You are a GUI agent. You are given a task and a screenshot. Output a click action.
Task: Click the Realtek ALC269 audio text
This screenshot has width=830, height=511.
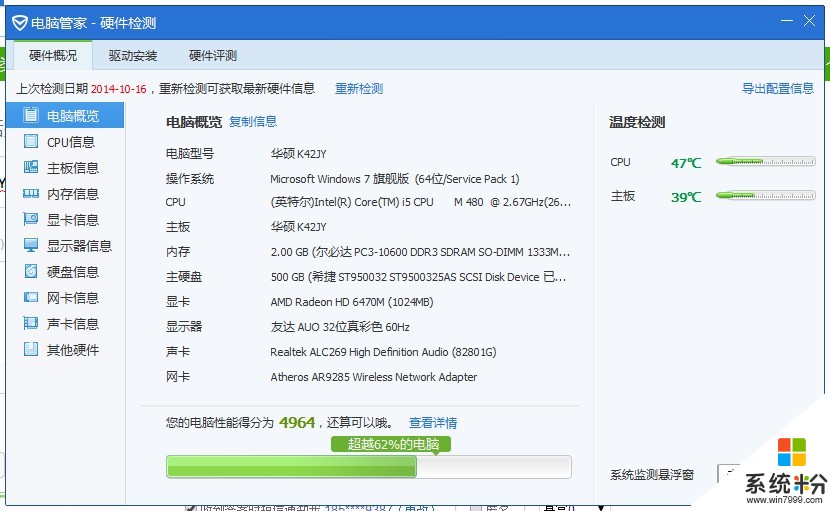pyautogui.click(x=383, y=352)
